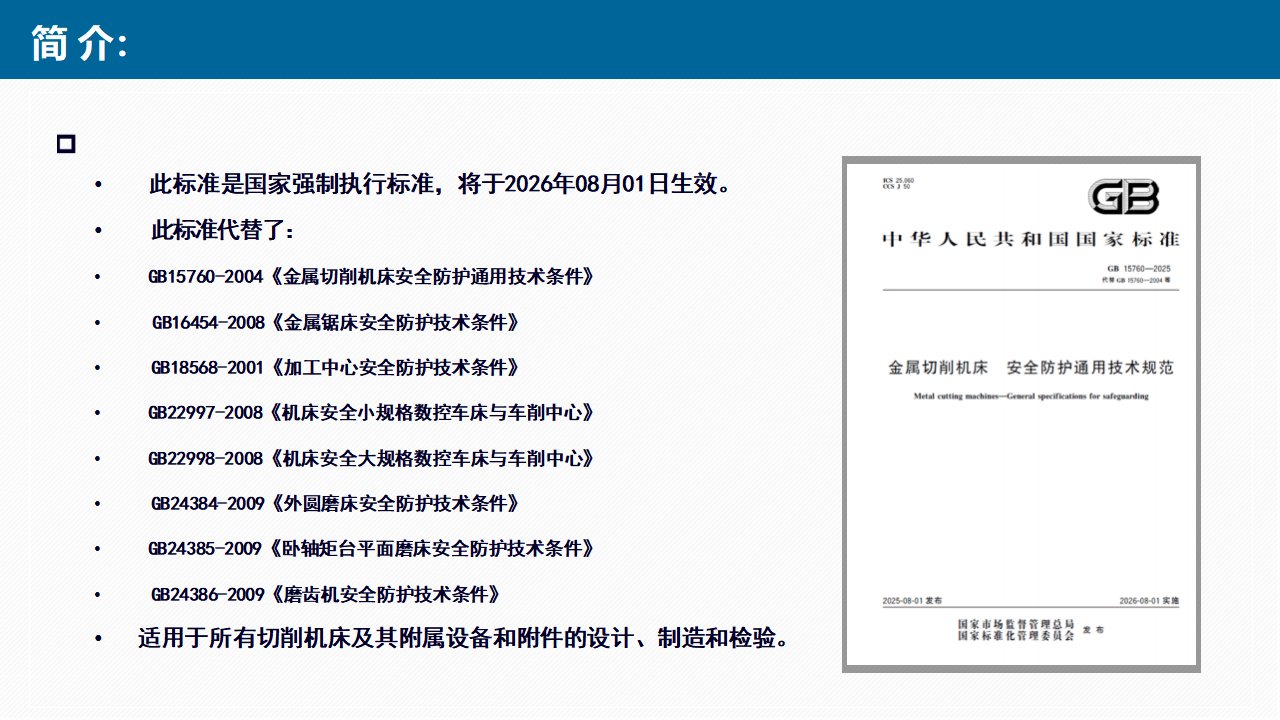Select the GB16454-2008 金属锯床 line
The width and height of the screenshot is (1280, 720).
[x=335, y=323]
